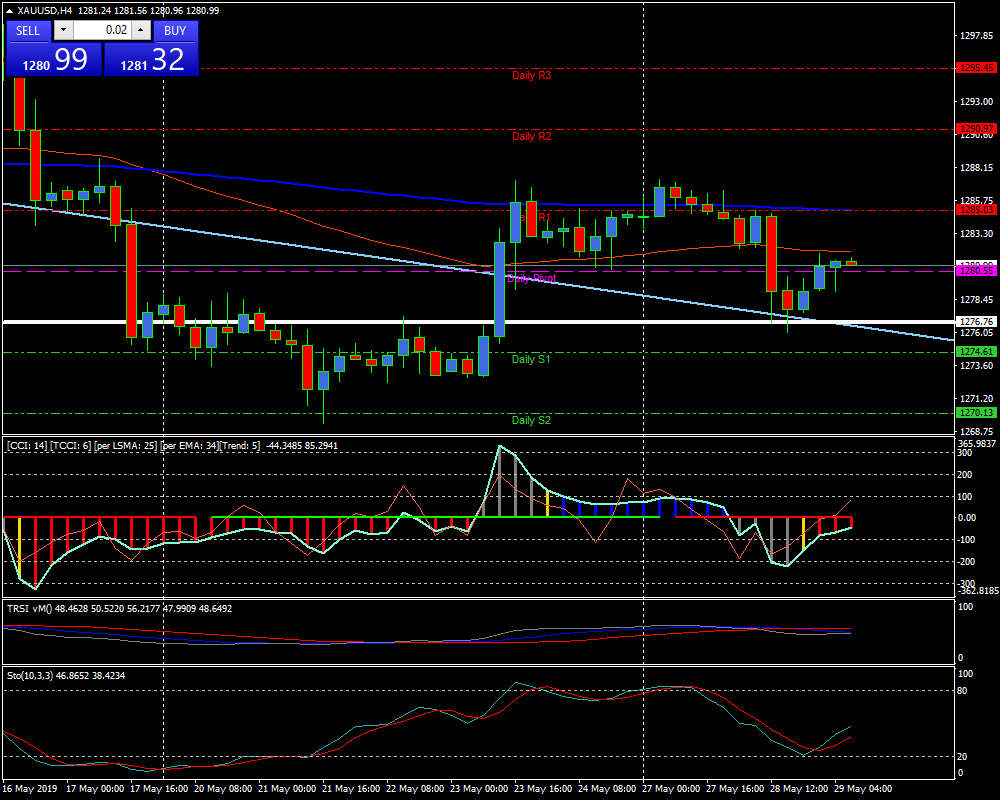
Task: Decrease lot volume with down arrow
Action: pos(59,30)
